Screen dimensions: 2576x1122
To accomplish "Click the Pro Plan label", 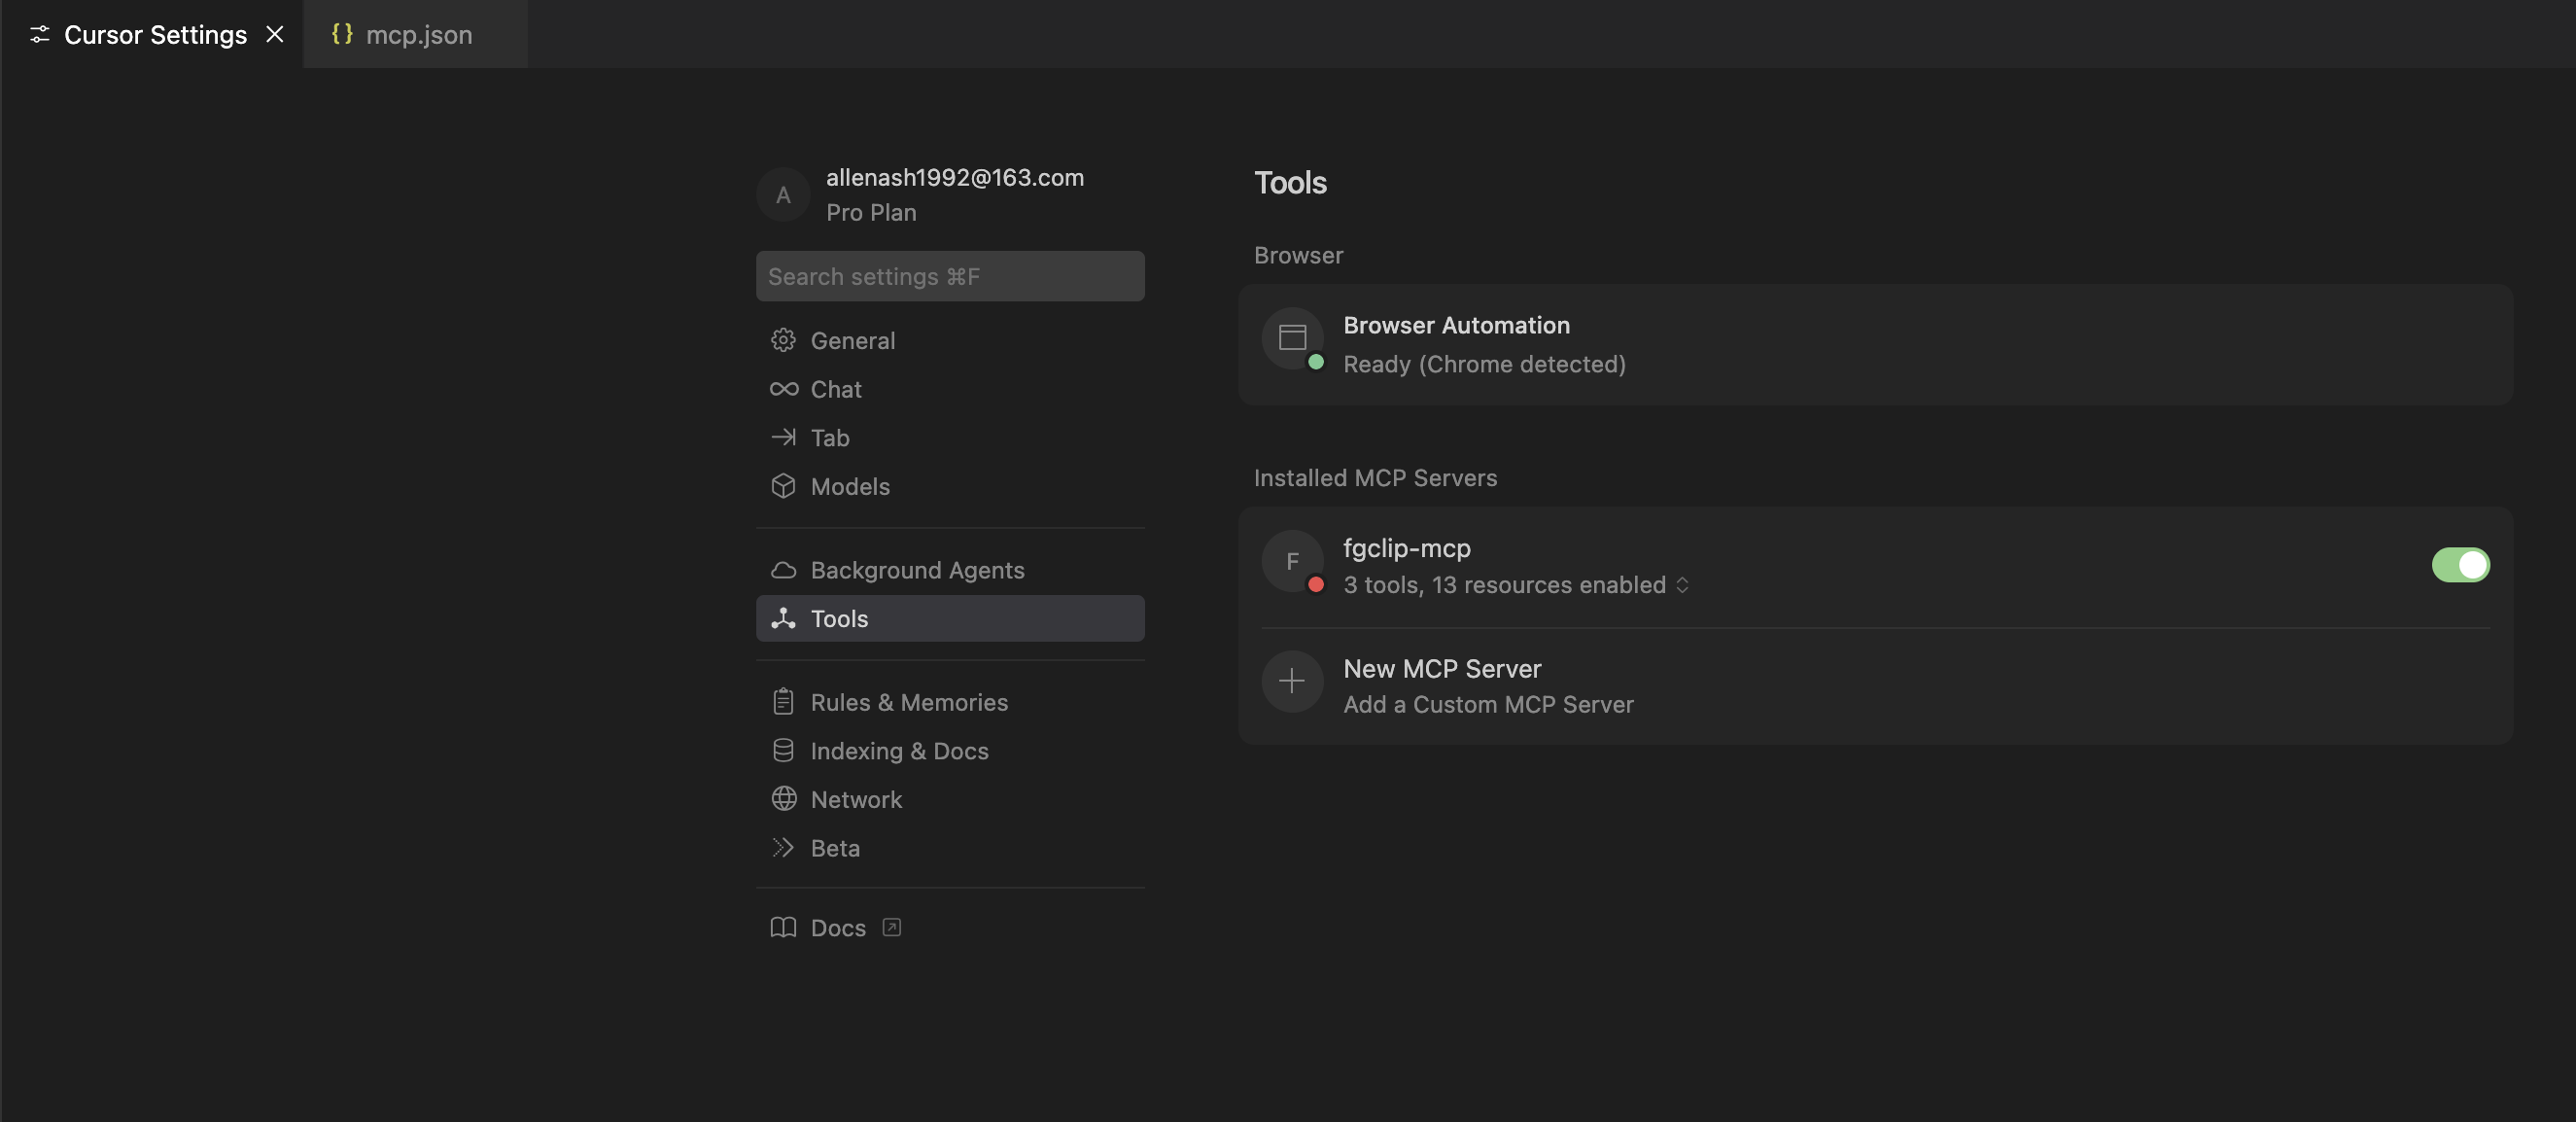I will [x=870, y=212].
